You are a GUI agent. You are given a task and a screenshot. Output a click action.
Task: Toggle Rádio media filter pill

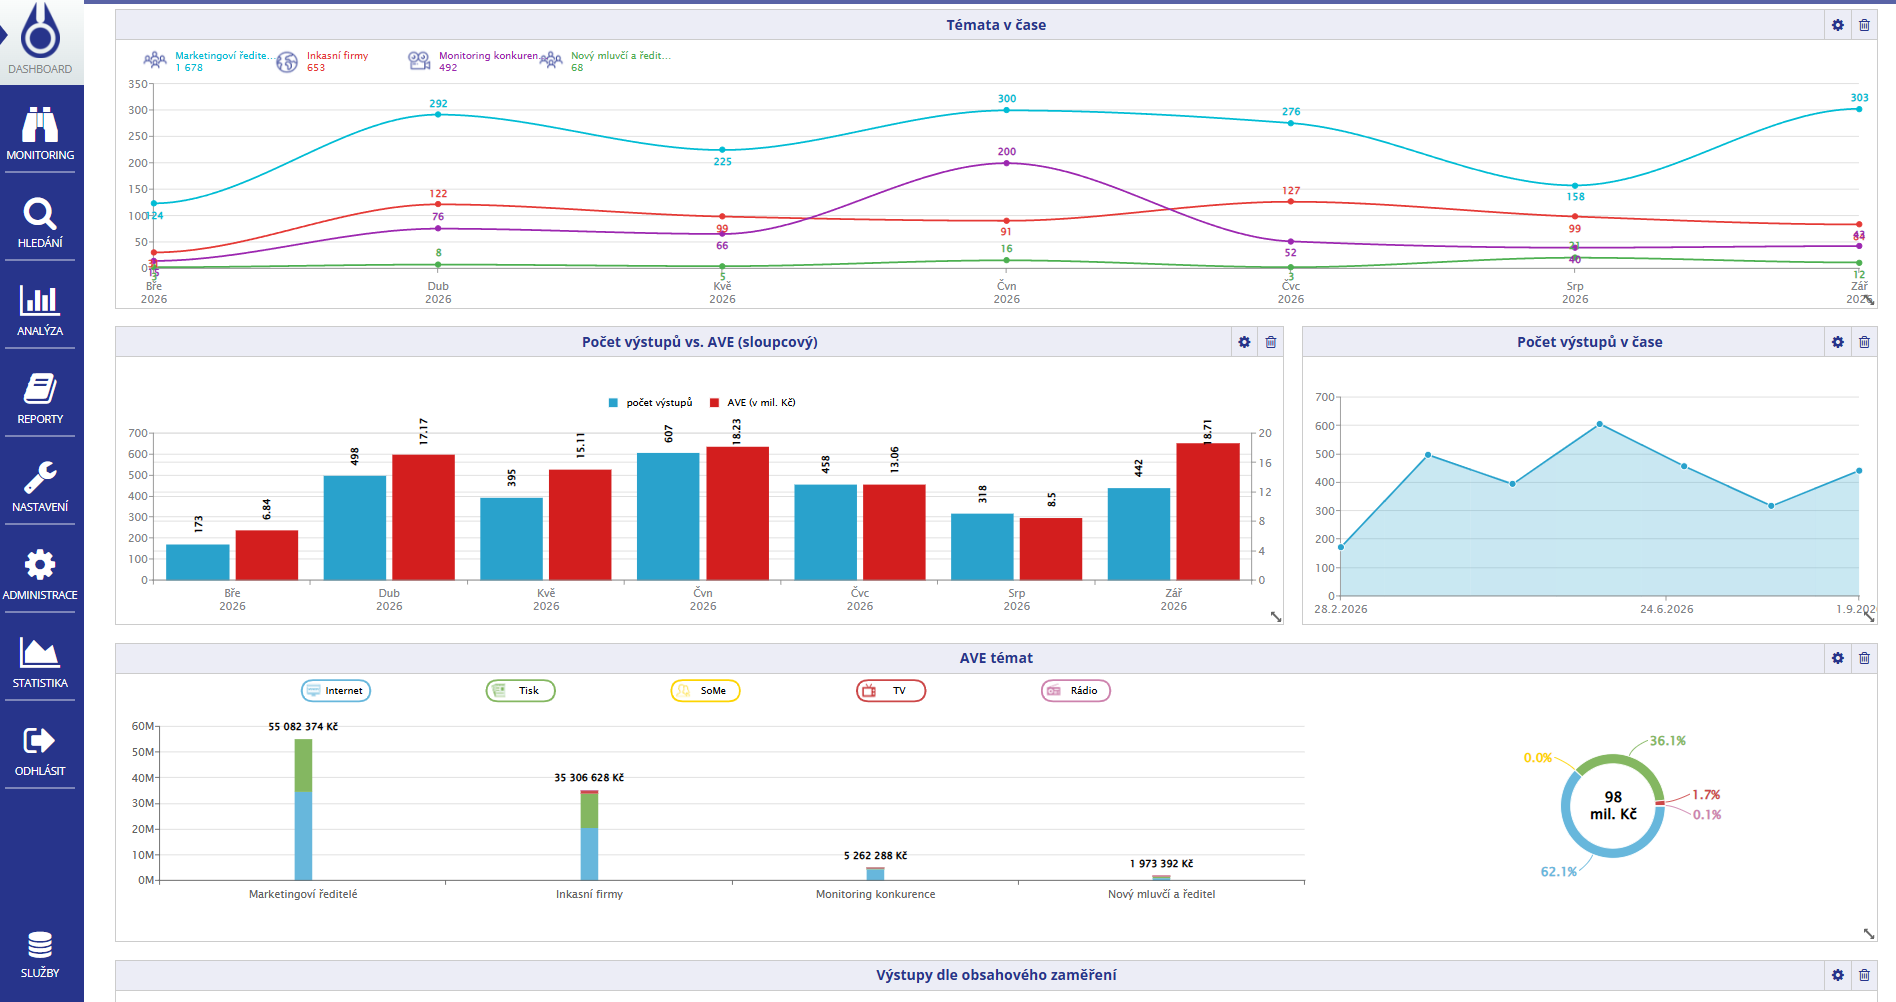[x=1076, y=691]
